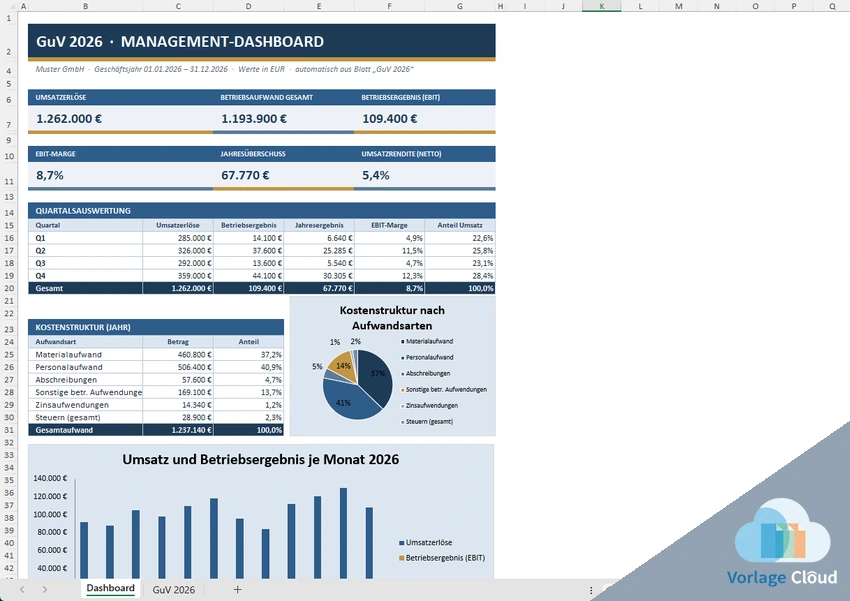Select column K header
This screenshot has height=601, width=850.
tap(602, 6)
